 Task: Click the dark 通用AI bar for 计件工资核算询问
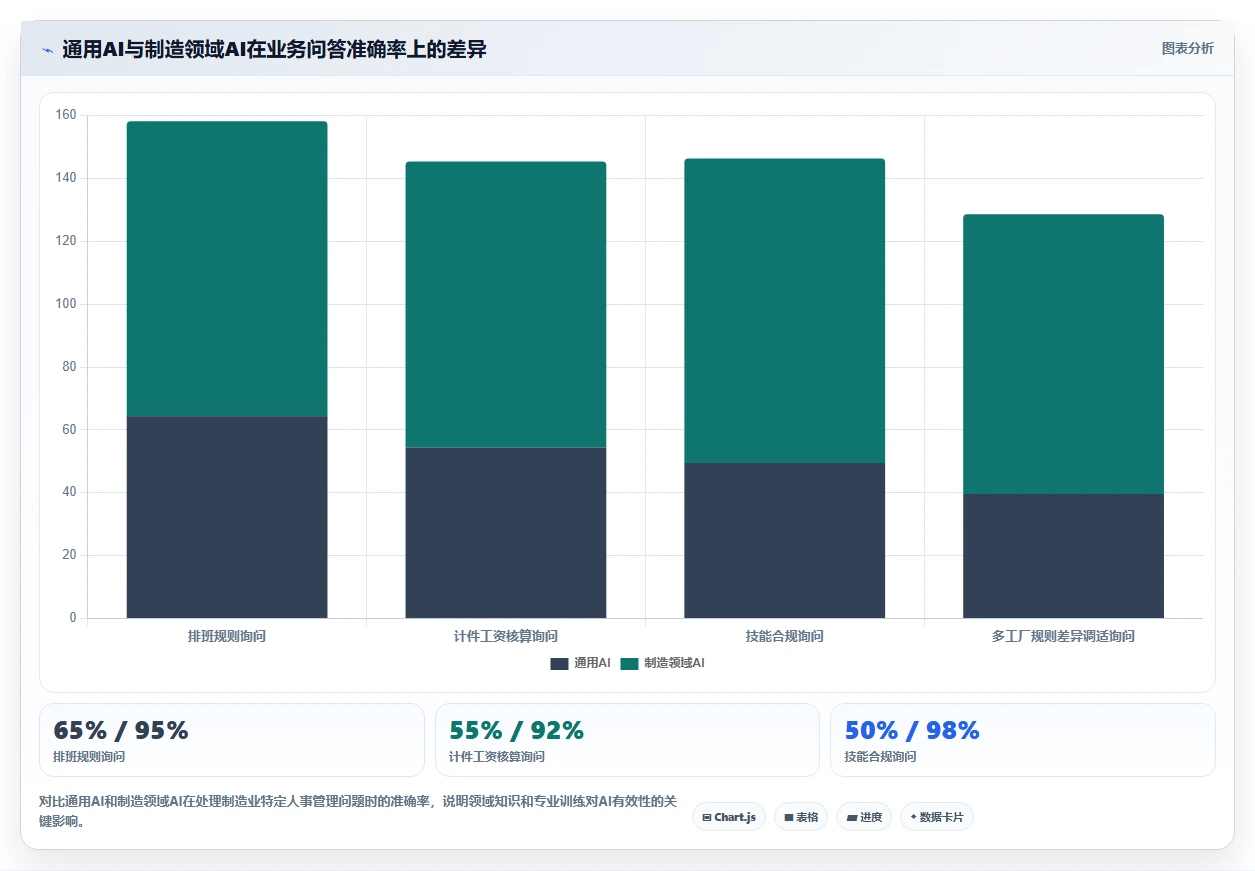506,532
